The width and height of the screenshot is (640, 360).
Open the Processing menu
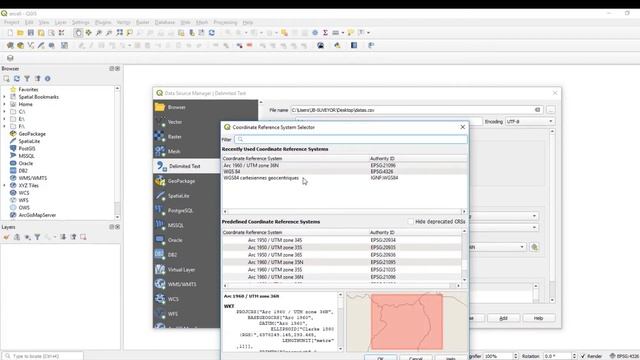[x=225, y=22]
